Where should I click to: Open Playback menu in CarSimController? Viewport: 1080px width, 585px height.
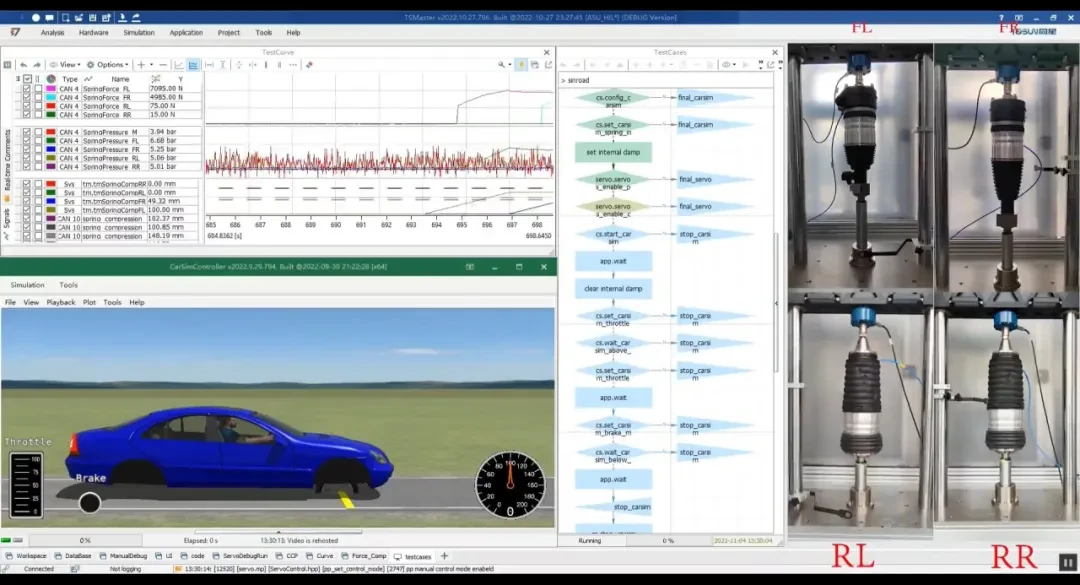pos(61,302)
